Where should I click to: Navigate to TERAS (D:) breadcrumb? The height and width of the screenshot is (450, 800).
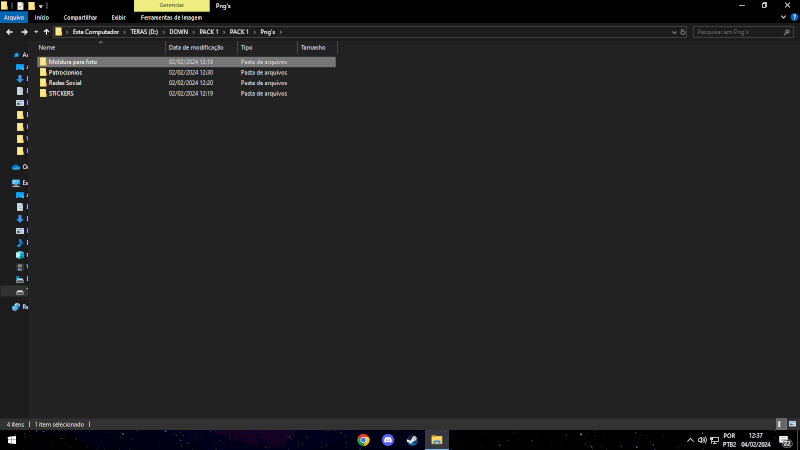pos(144,32)
